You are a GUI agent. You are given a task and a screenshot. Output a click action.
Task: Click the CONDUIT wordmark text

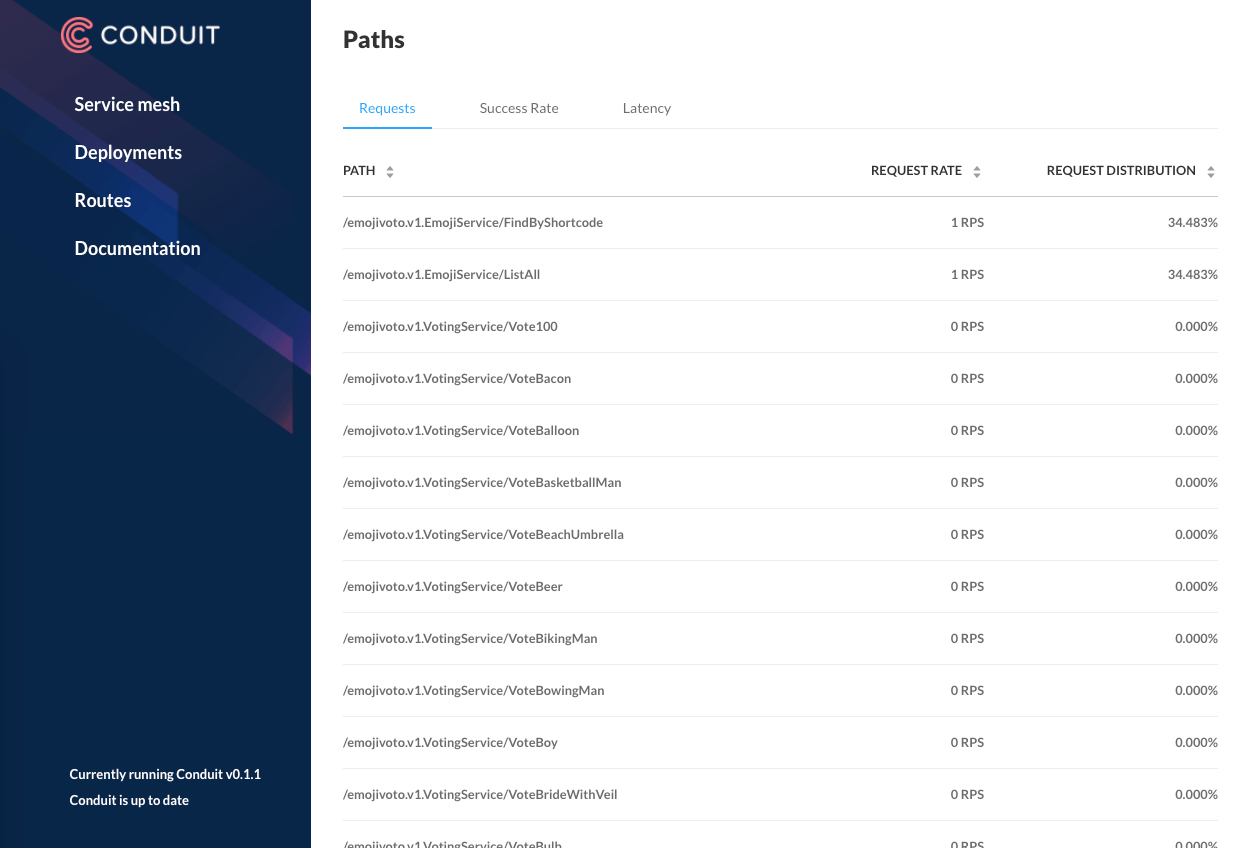160,36
